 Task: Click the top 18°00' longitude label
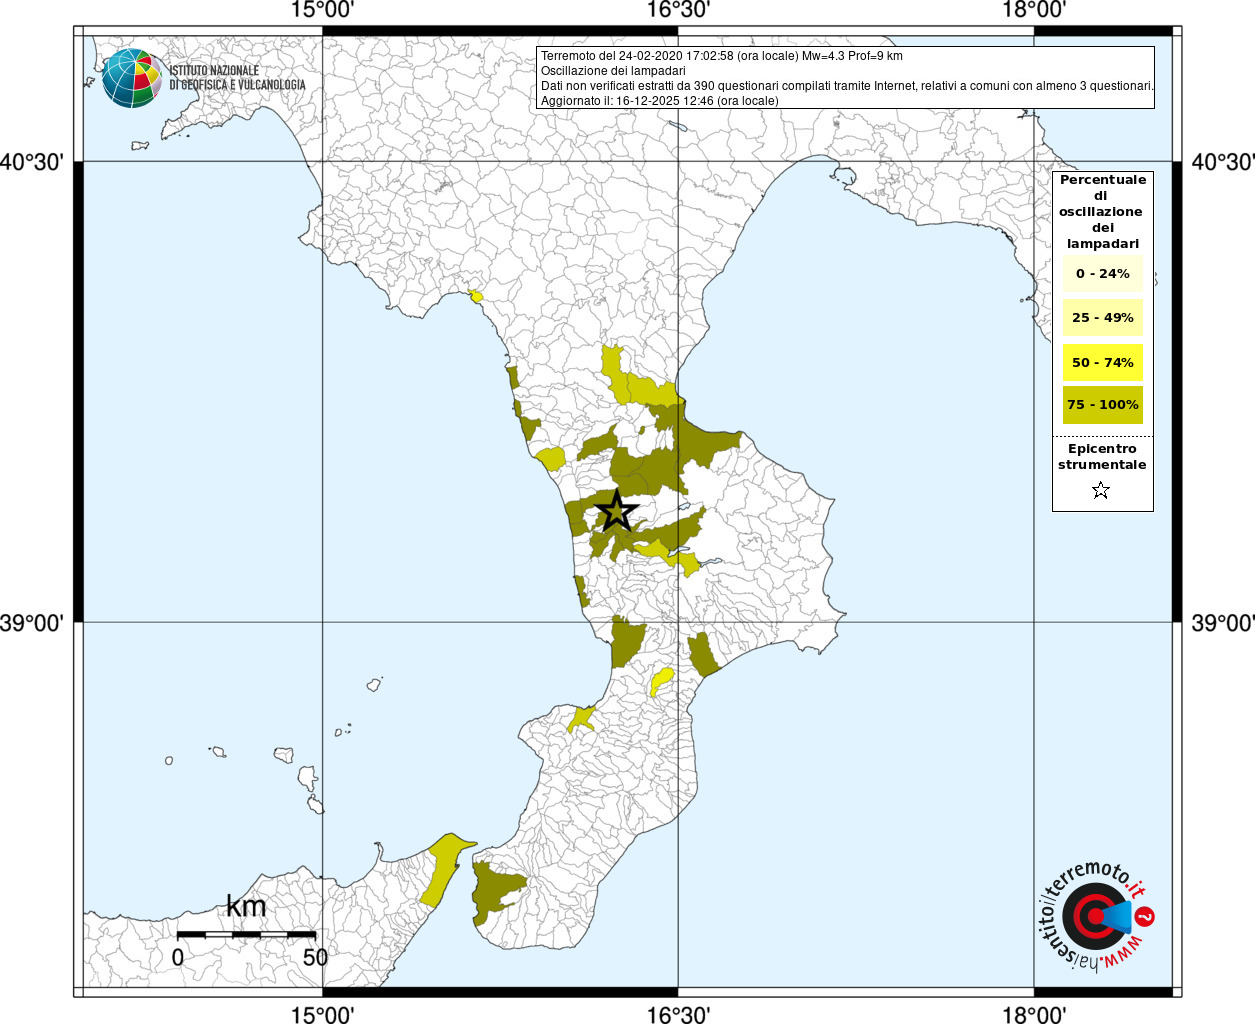(x=1034, y=11)
